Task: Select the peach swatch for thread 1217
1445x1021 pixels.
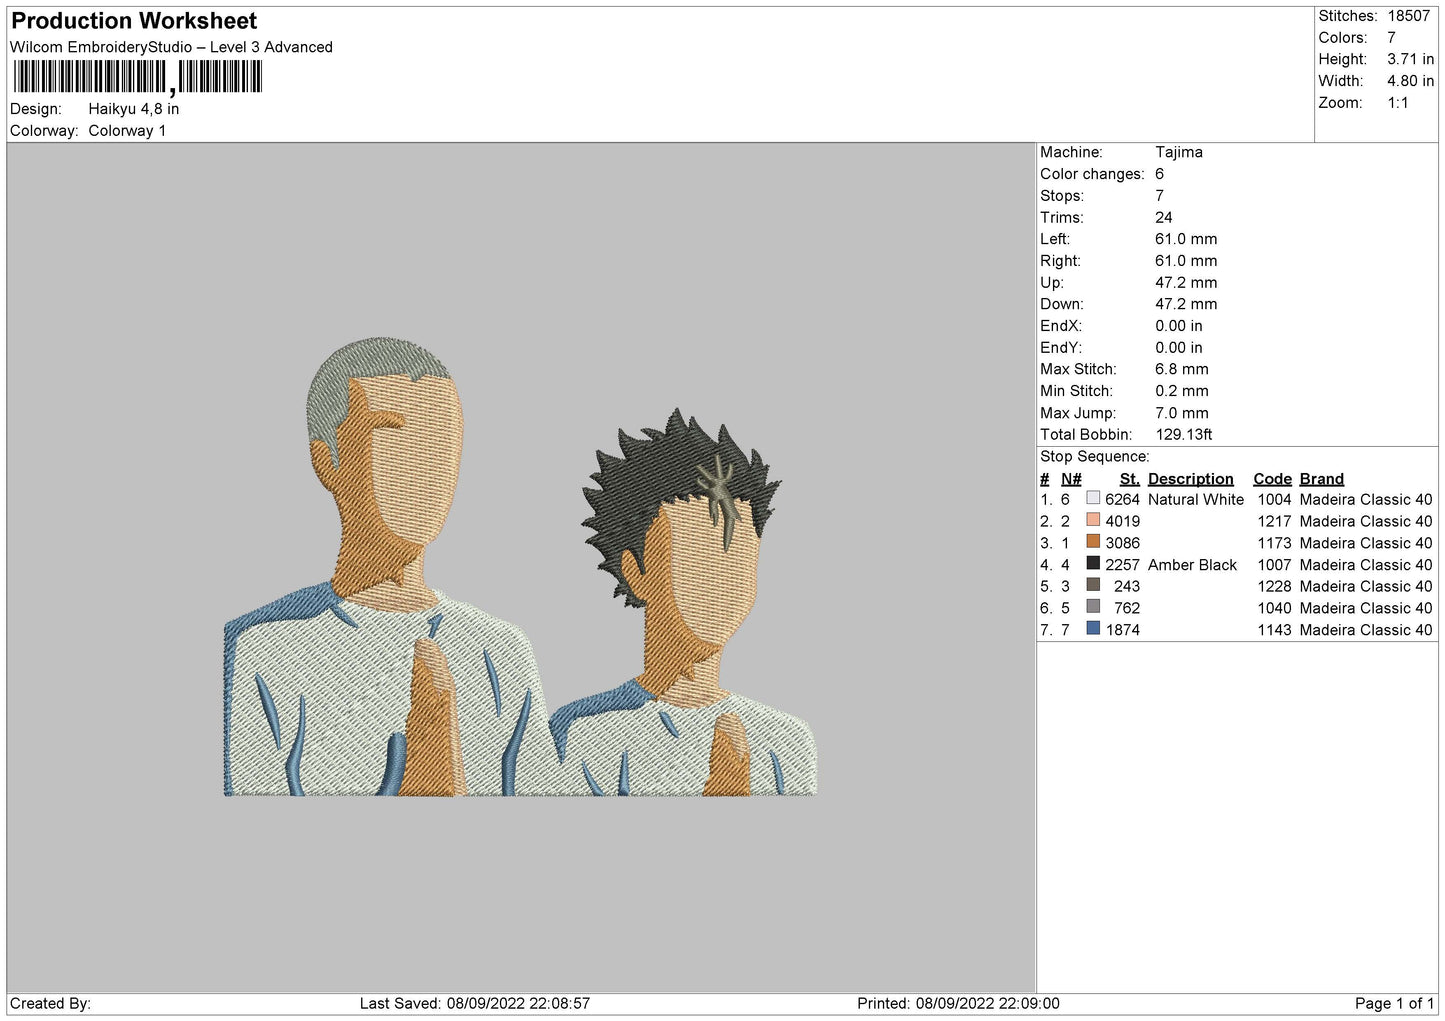Action: point(1093,520)
